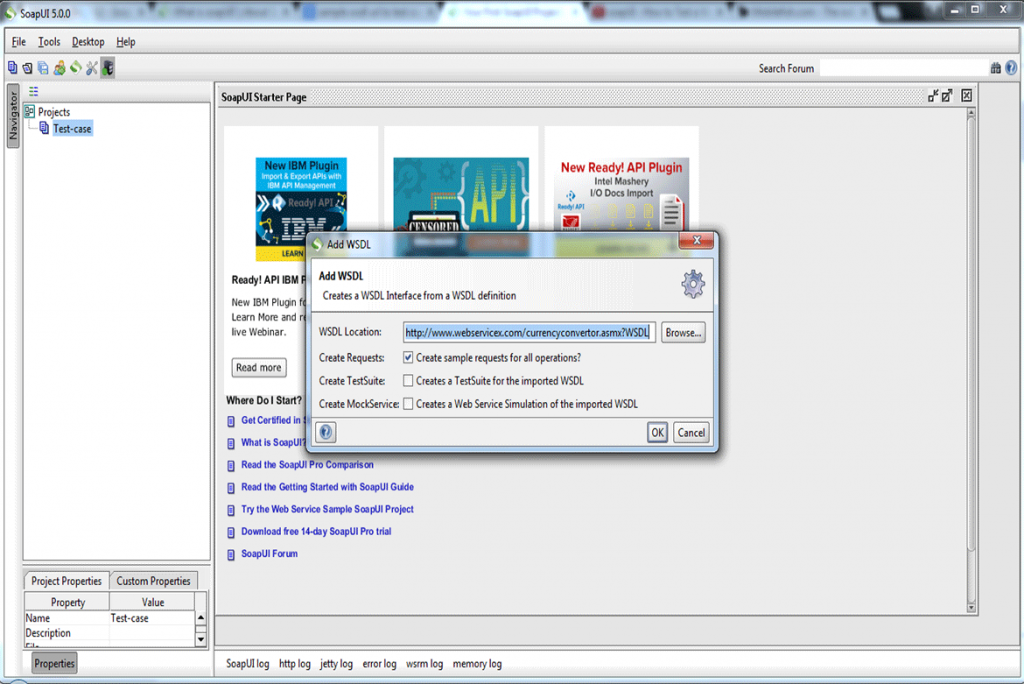Click the New Ready! API Plugin banner
Screen dimensions: 1024x684
pos(621,196)
